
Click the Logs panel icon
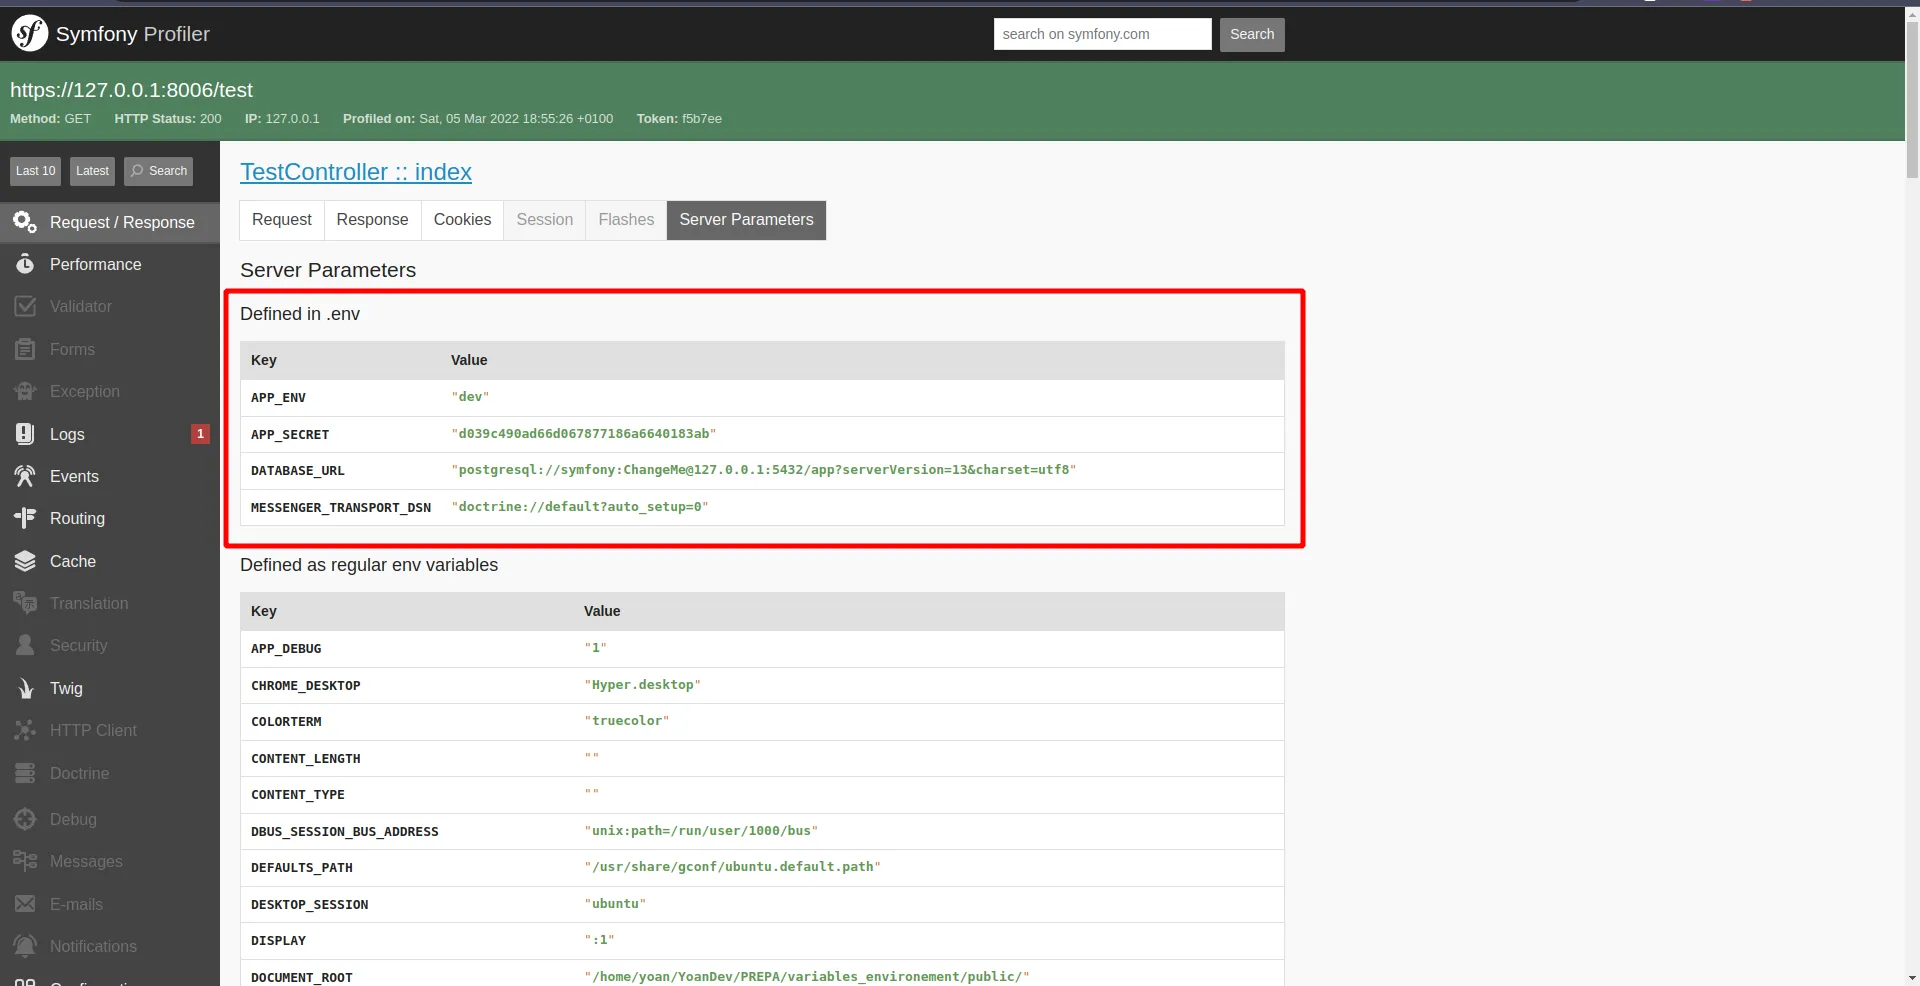coord(25,434)
